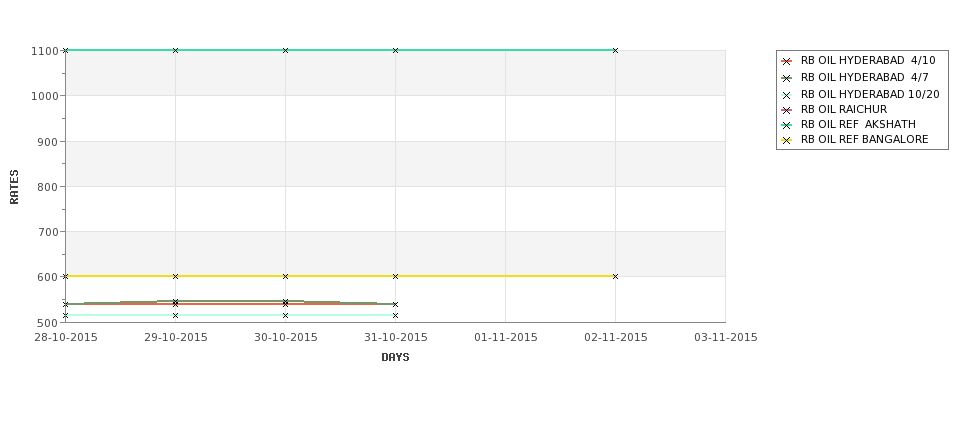
Task: Click the cyan line marker at 31-10-2015
Action: pos(395,315)
